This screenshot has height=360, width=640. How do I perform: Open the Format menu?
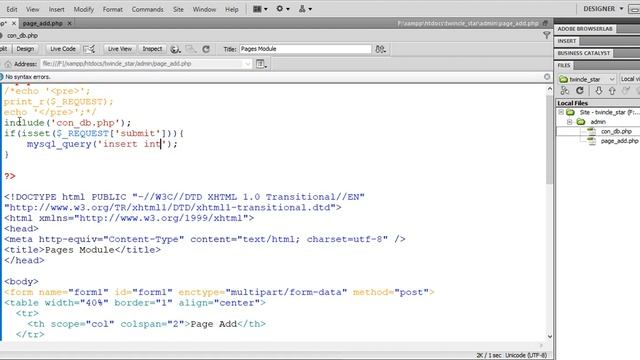point(113,9)
